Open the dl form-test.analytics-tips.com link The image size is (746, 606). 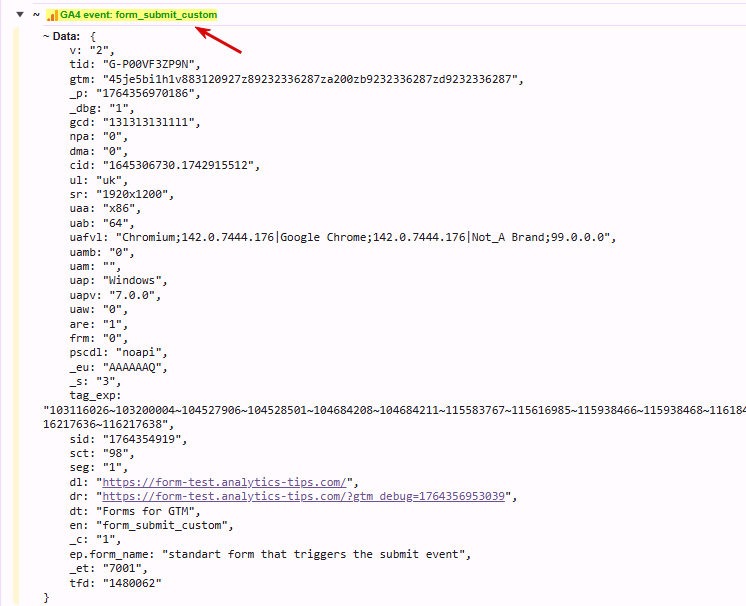click(225, 482)
